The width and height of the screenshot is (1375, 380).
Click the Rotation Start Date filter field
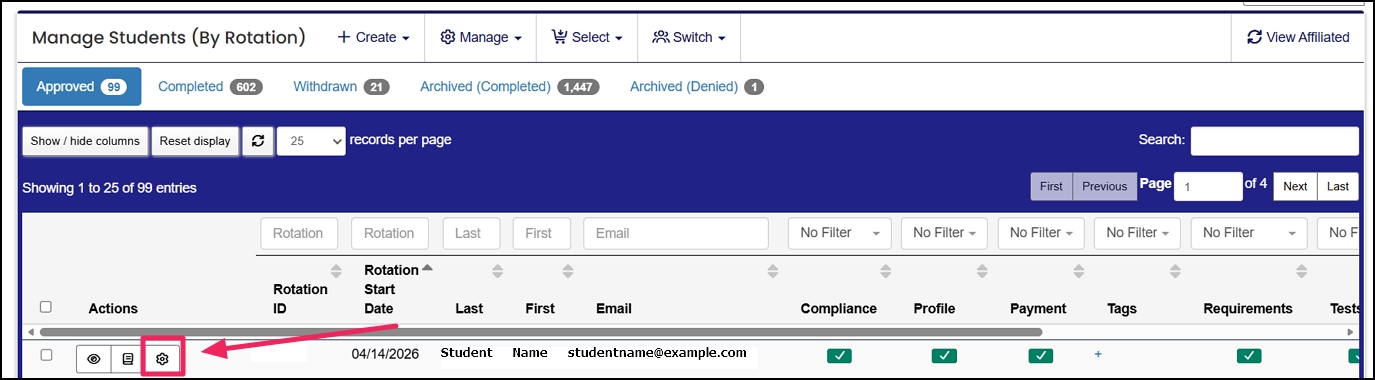(x=390, y=233)
